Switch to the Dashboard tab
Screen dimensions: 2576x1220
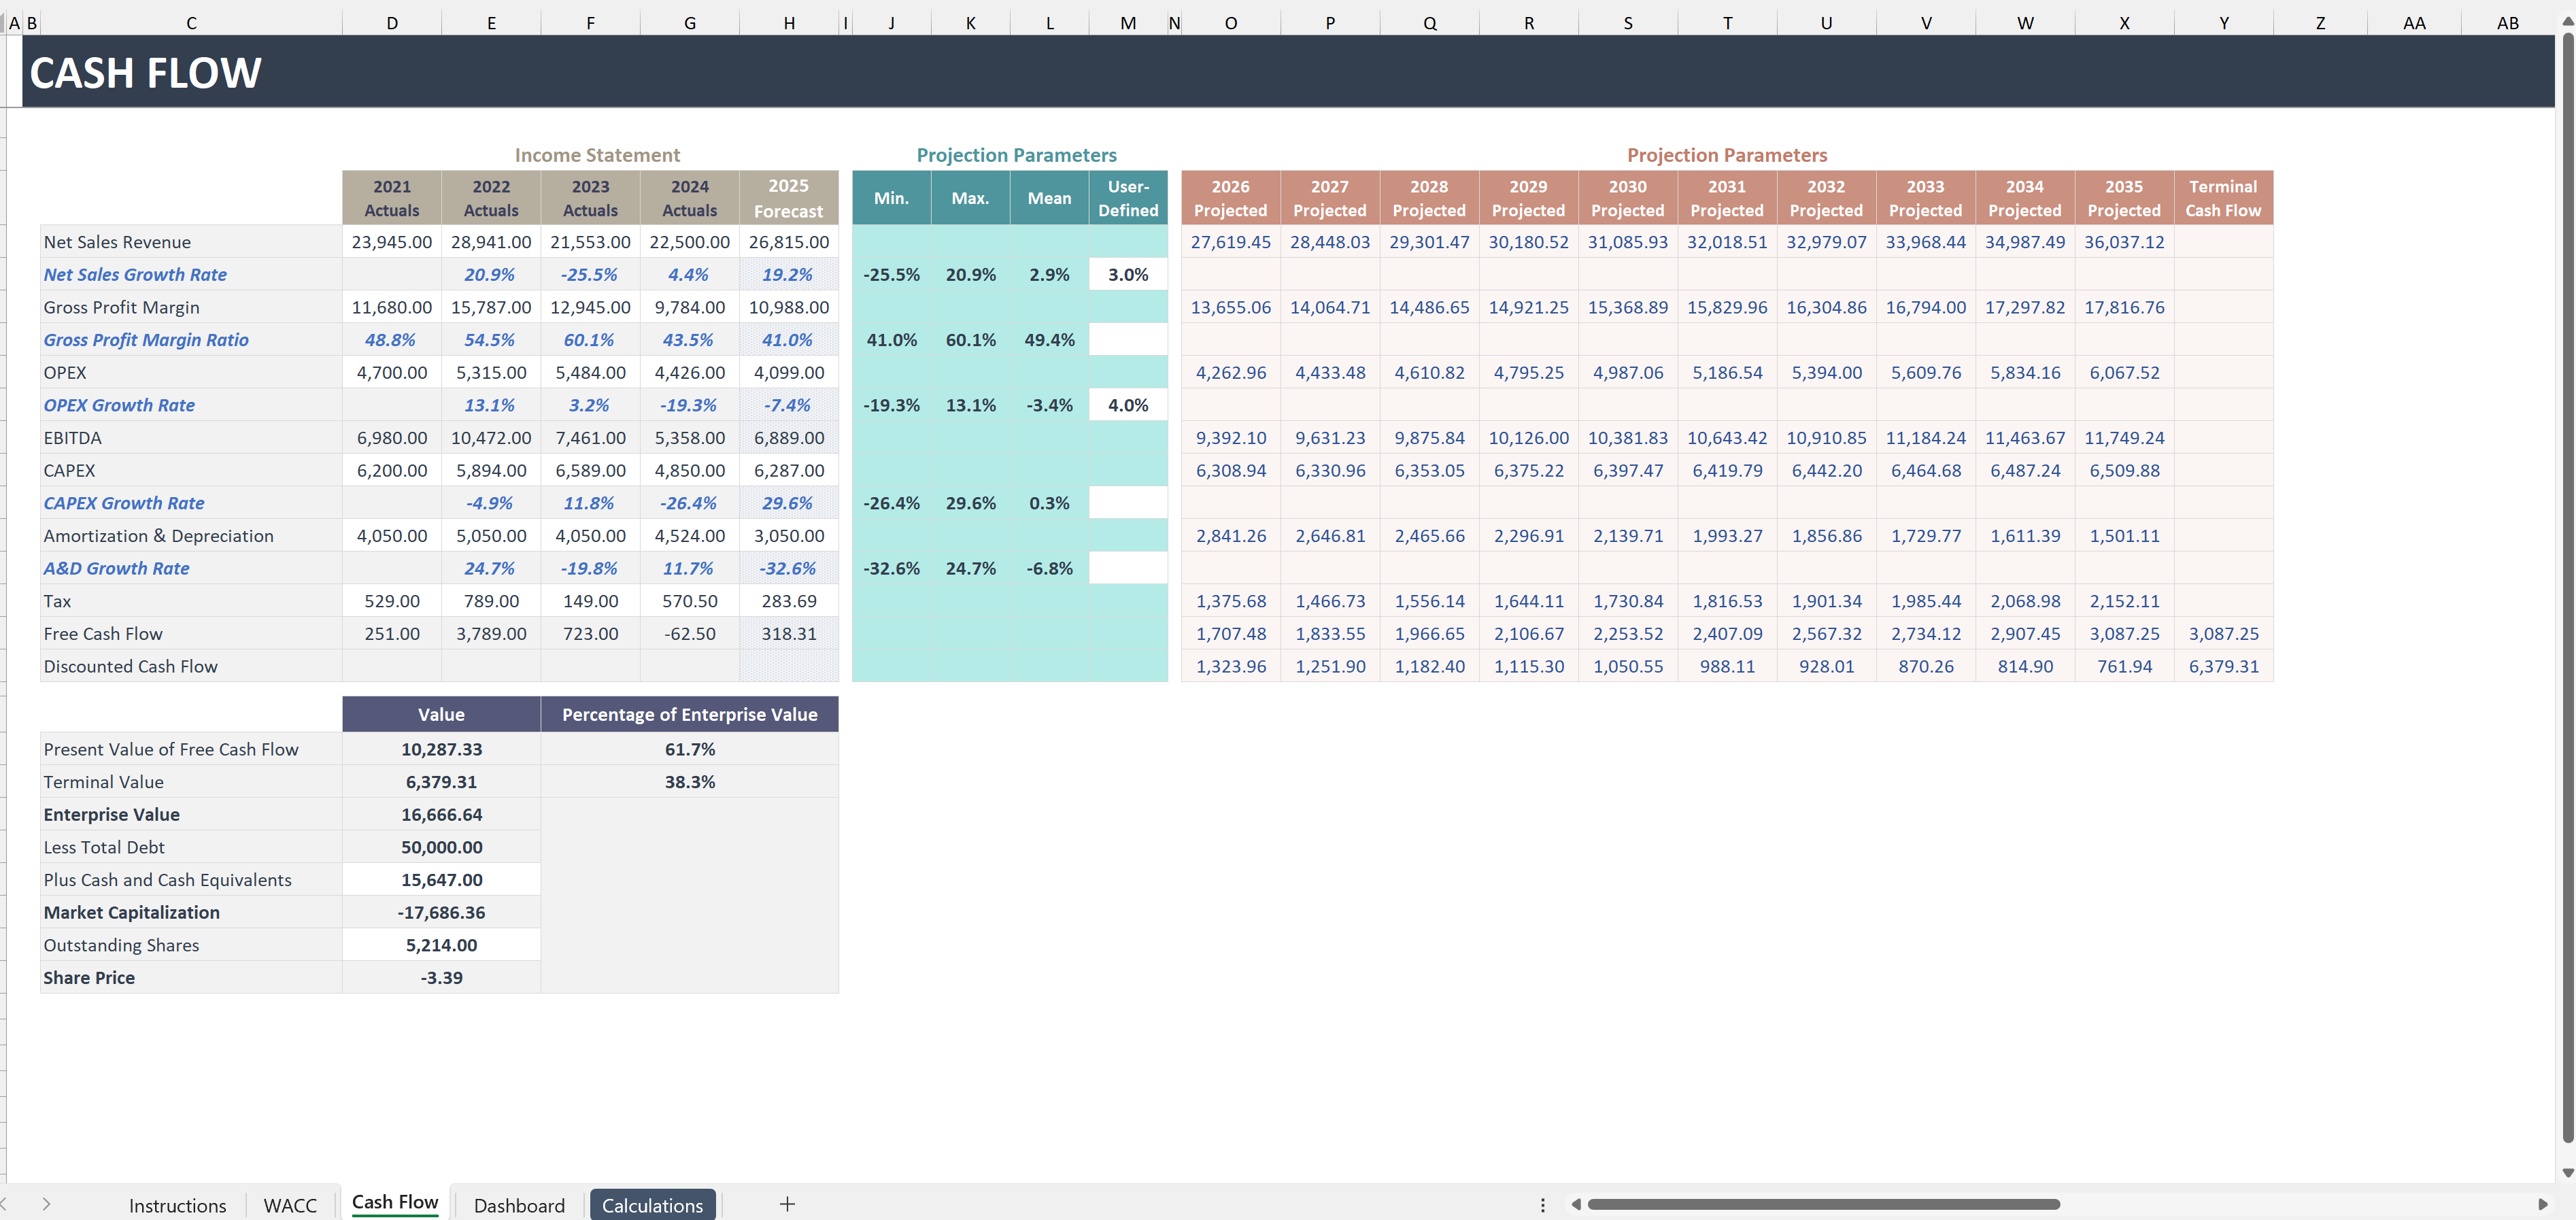518,1204
